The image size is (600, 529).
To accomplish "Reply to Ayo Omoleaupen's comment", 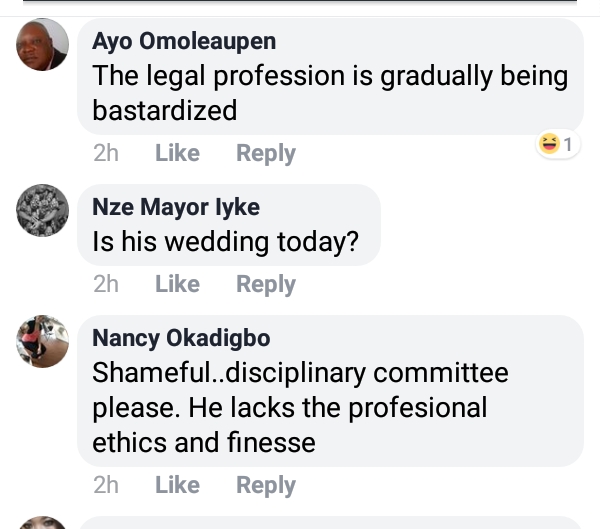I will (265, 153).
